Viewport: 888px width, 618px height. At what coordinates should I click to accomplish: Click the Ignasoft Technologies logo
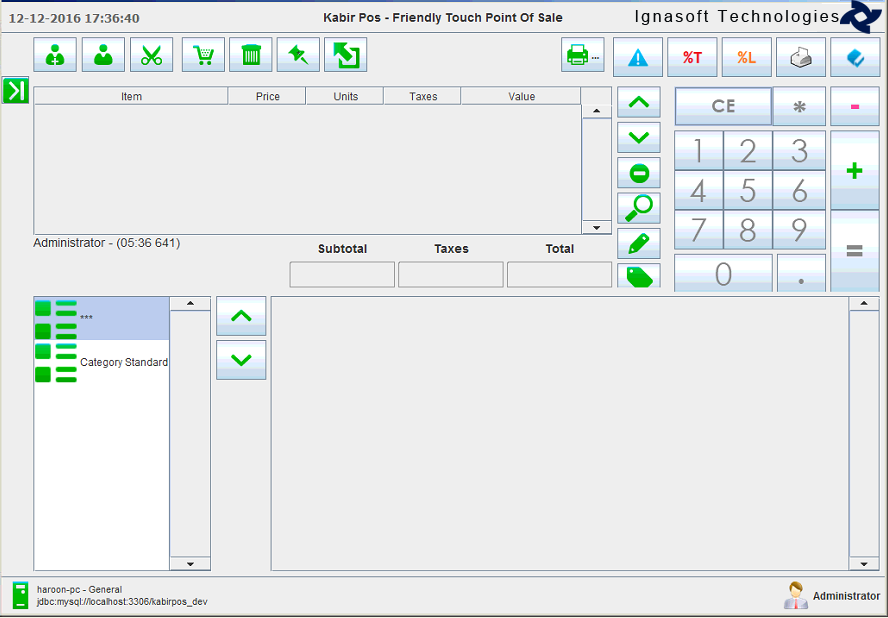pyautogui.click(x=860, y=17)
